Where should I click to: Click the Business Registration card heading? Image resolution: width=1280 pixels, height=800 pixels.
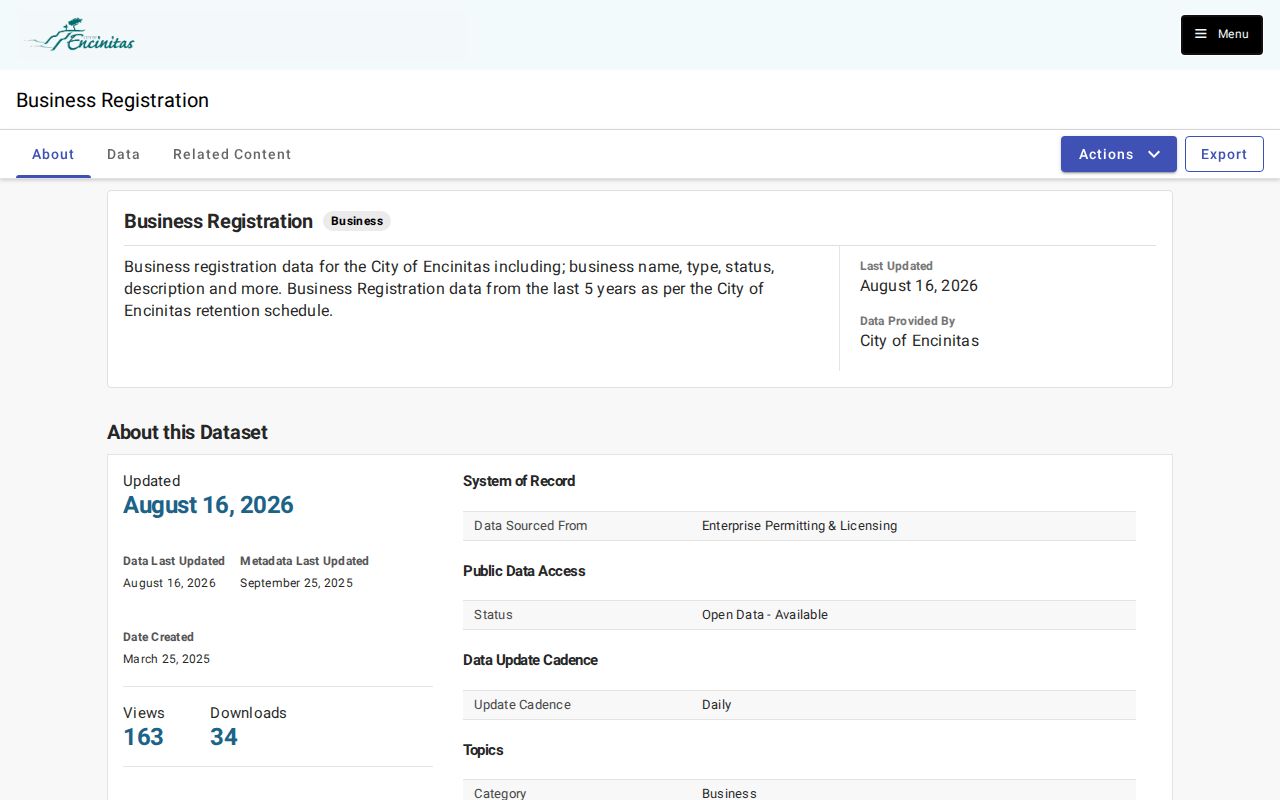coord(218,221)
